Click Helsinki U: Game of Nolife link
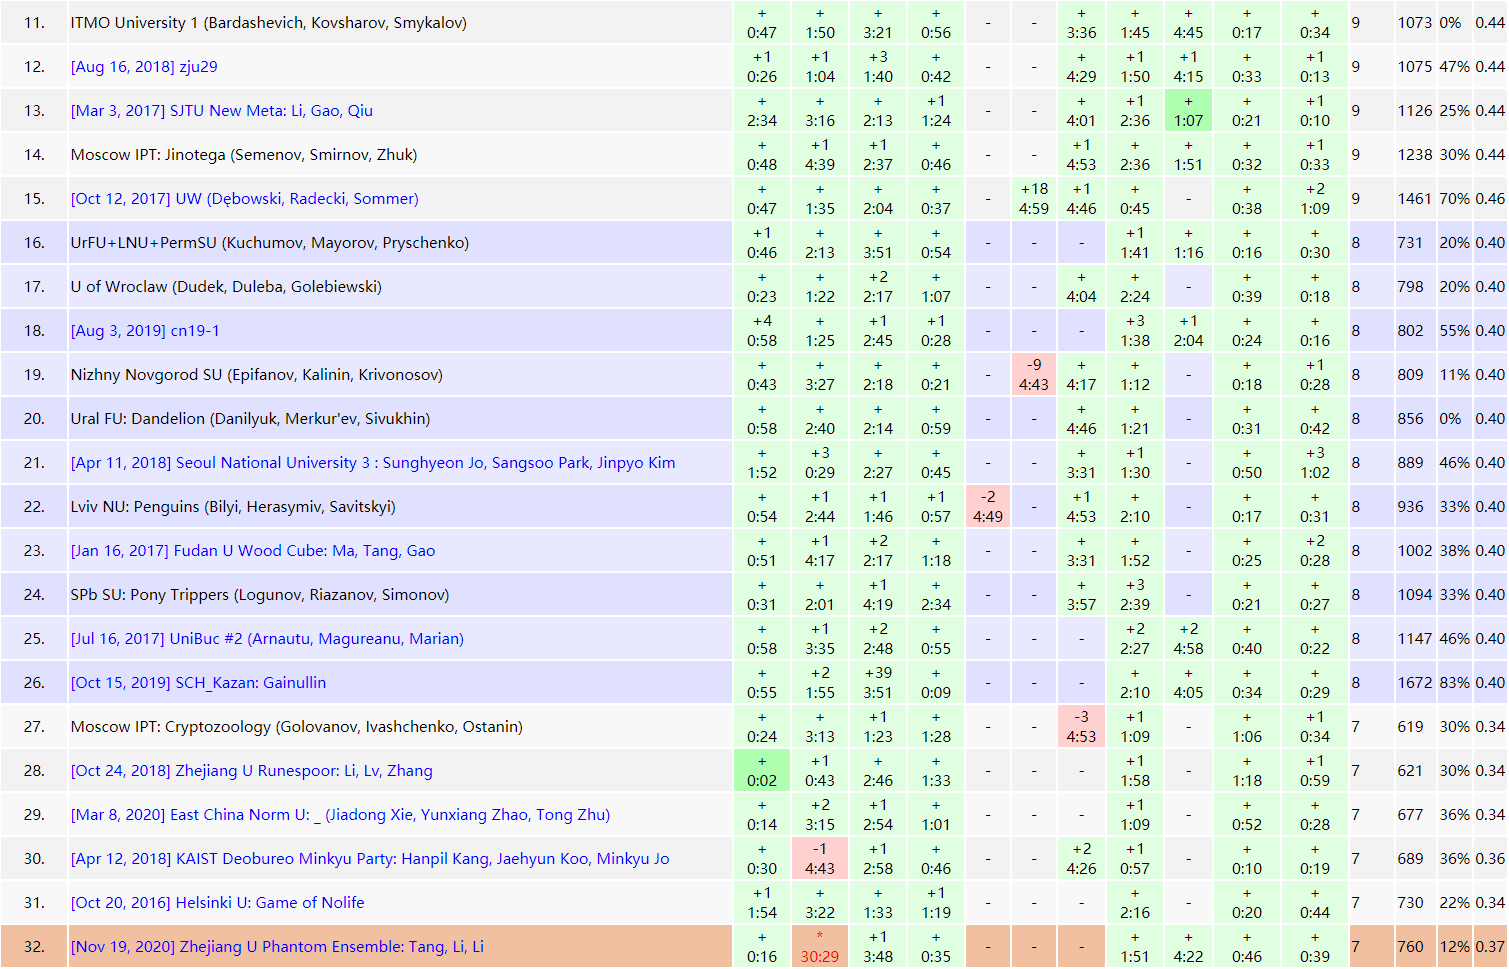This screenshot has width=1509, height=969. [x=217, y=903]
